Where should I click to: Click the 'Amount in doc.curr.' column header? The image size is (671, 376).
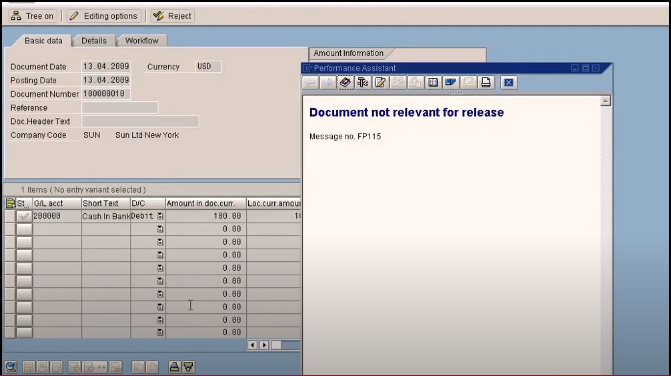pos(206,203)
